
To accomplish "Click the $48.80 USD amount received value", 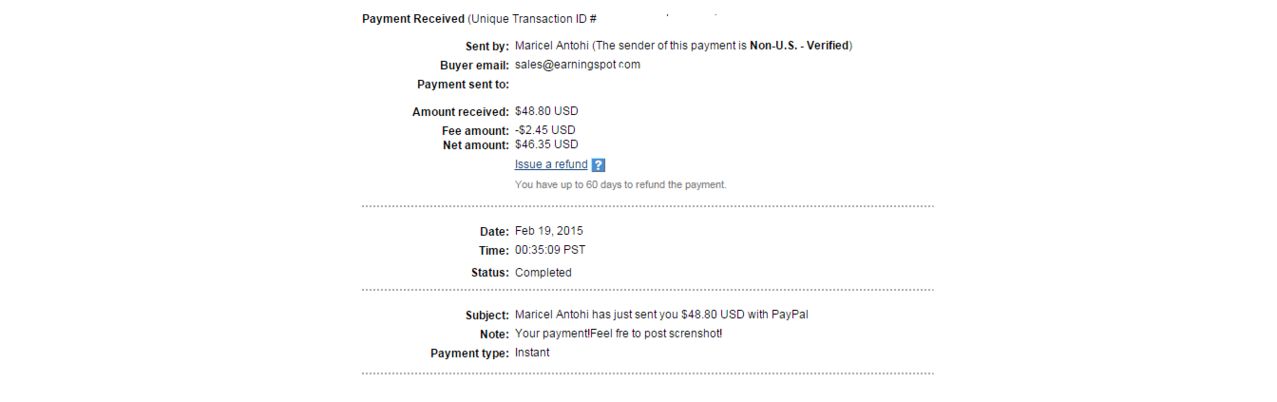I will point(546,111).
